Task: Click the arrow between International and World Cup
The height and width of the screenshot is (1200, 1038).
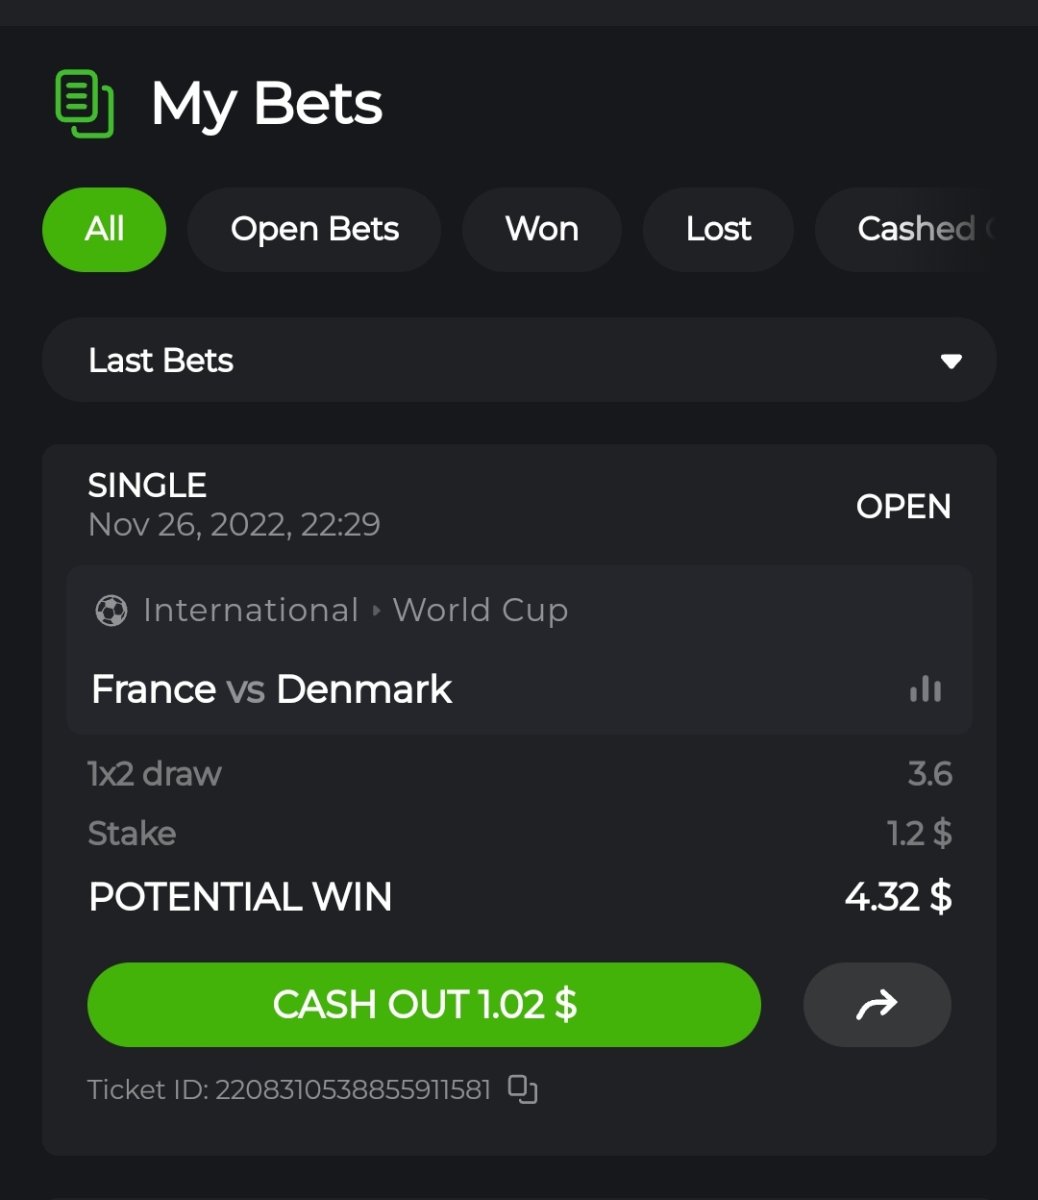Action: tap(376, 610)
